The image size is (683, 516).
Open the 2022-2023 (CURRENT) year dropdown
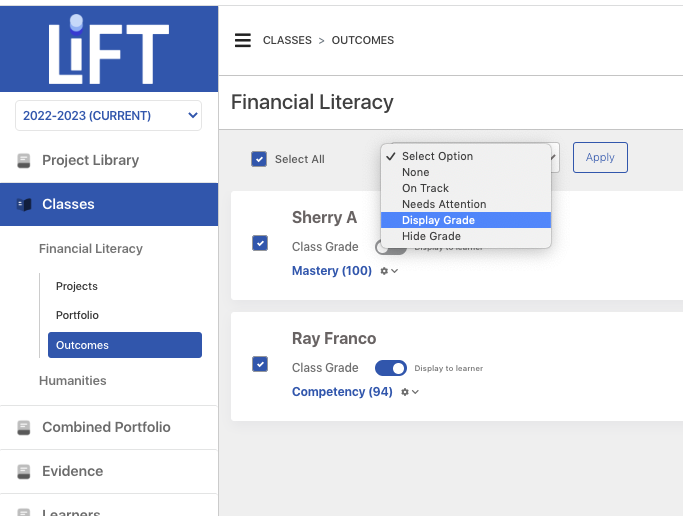[108, 115]
